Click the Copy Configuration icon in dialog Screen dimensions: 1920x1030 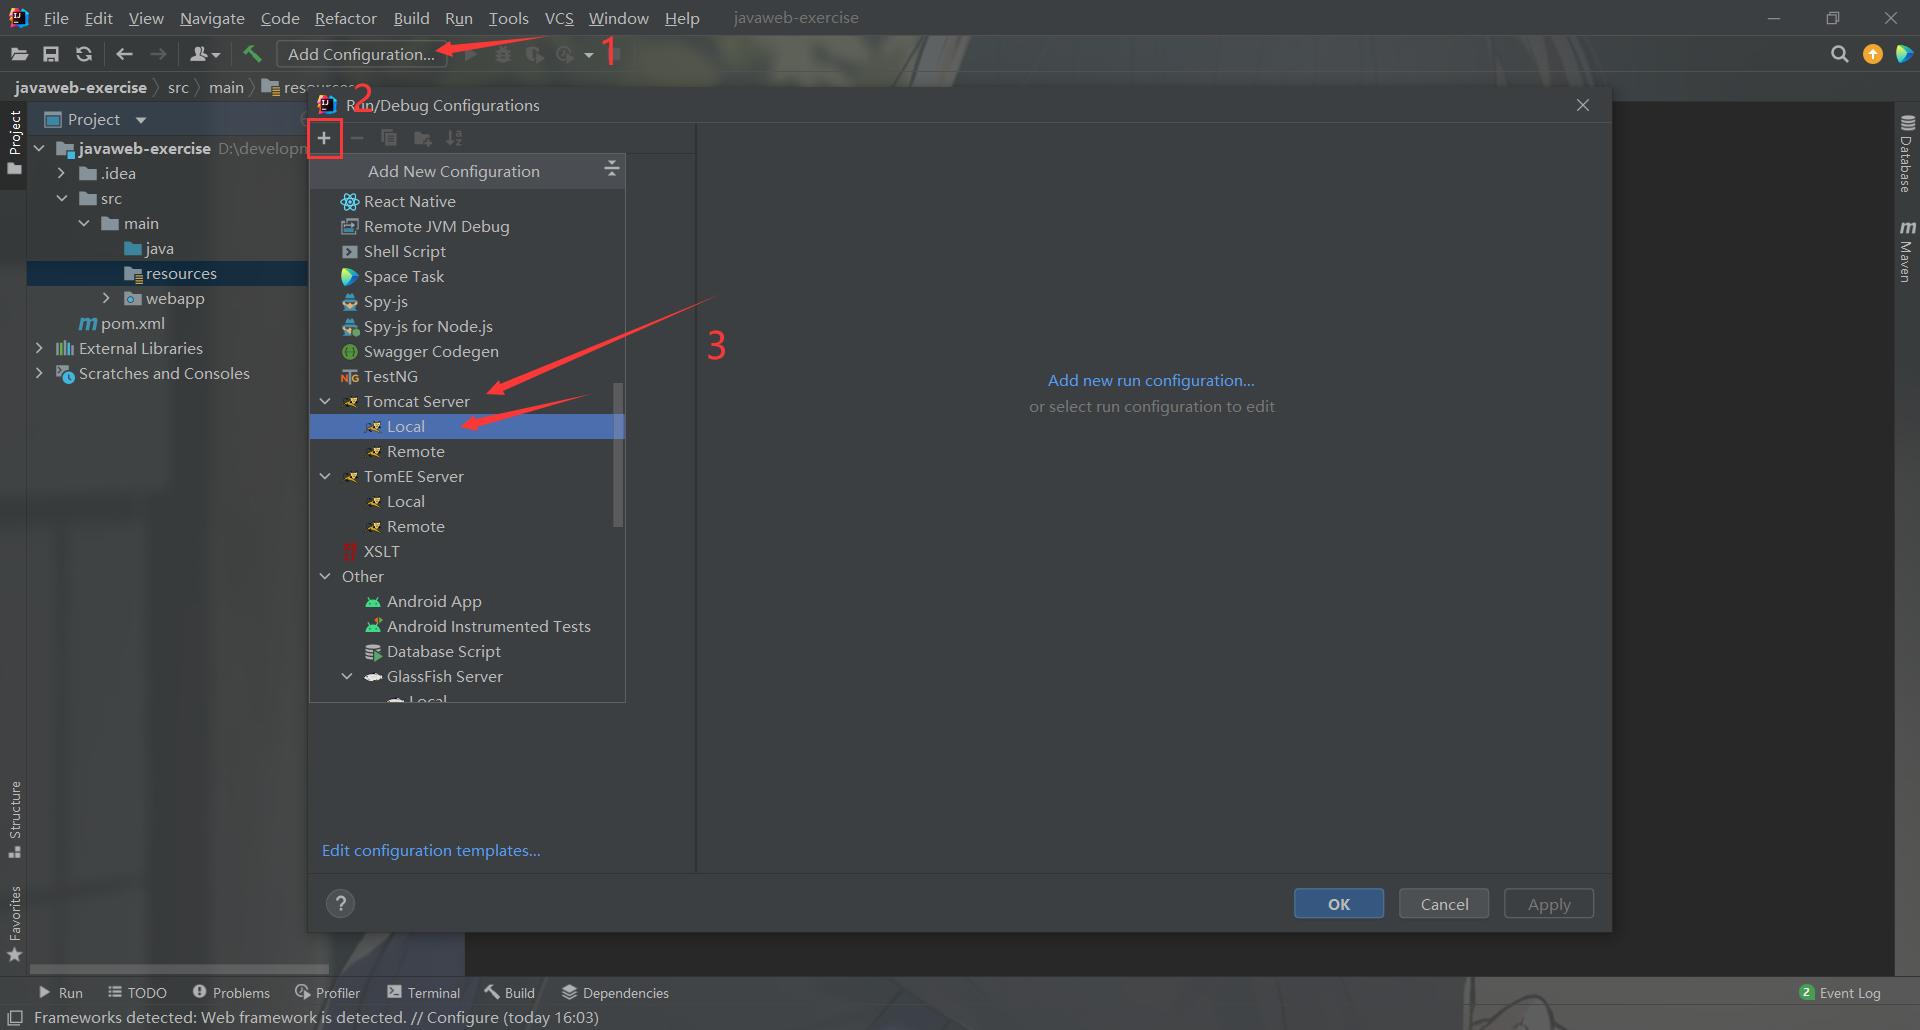point(389,138)
